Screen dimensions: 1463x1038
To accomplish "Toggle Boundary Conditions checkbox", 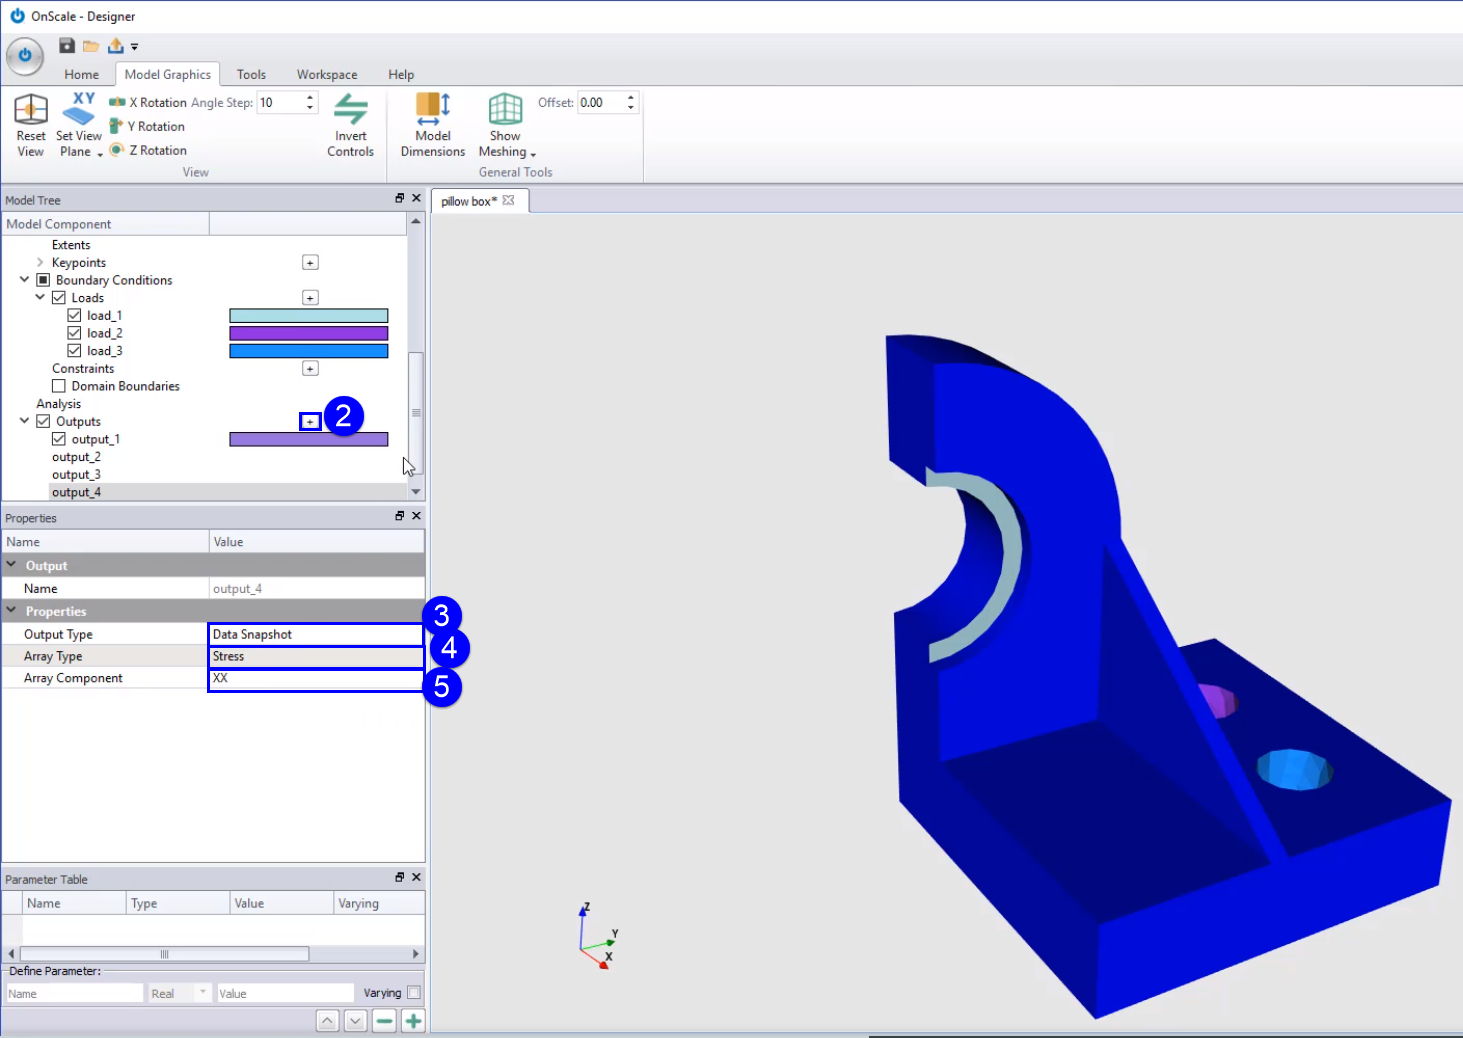I will (x=43, y=280).
